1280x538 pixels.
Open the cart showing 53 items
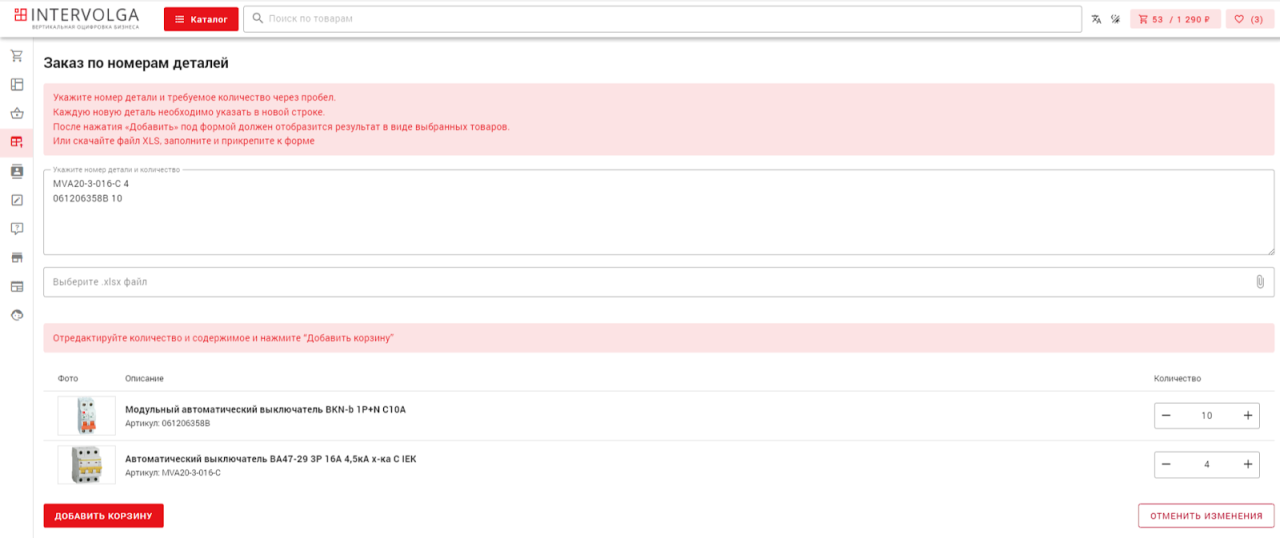click(1174, 19)
